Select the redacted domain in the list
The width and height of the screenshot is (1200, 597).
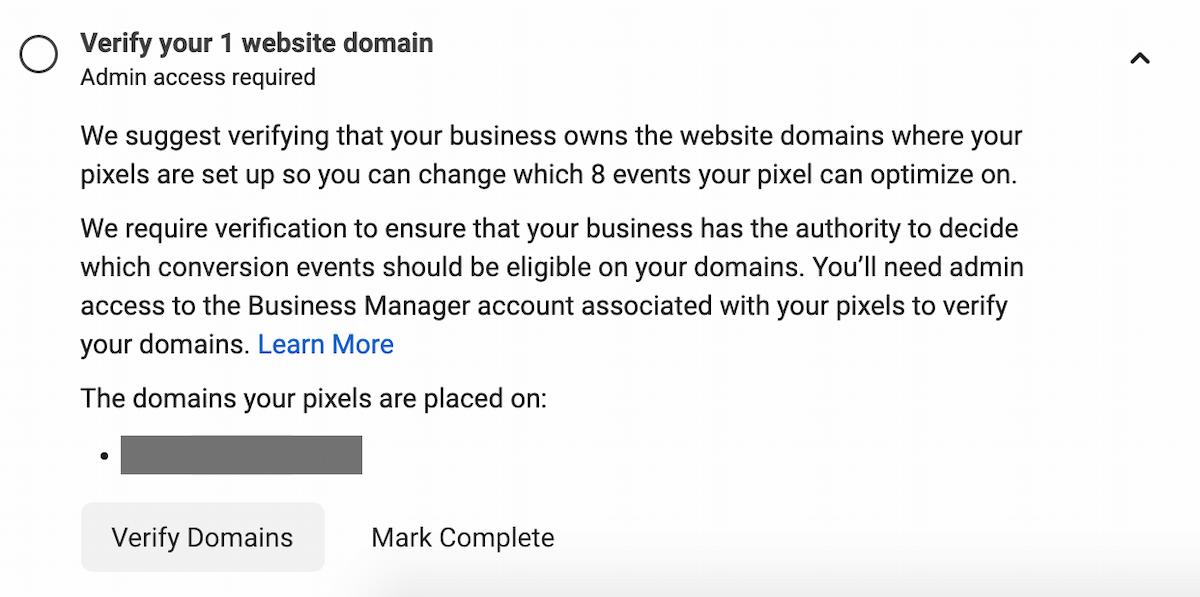point(240,455)
